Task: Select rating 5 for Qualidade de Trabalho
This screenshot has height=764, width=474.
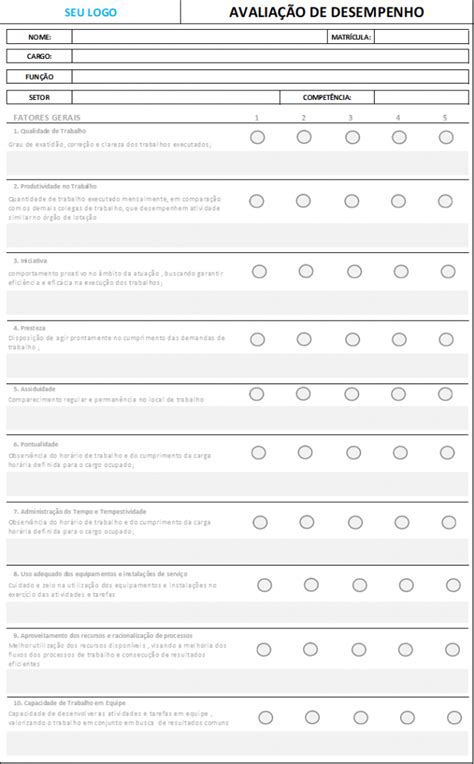Action: [446, 137]
